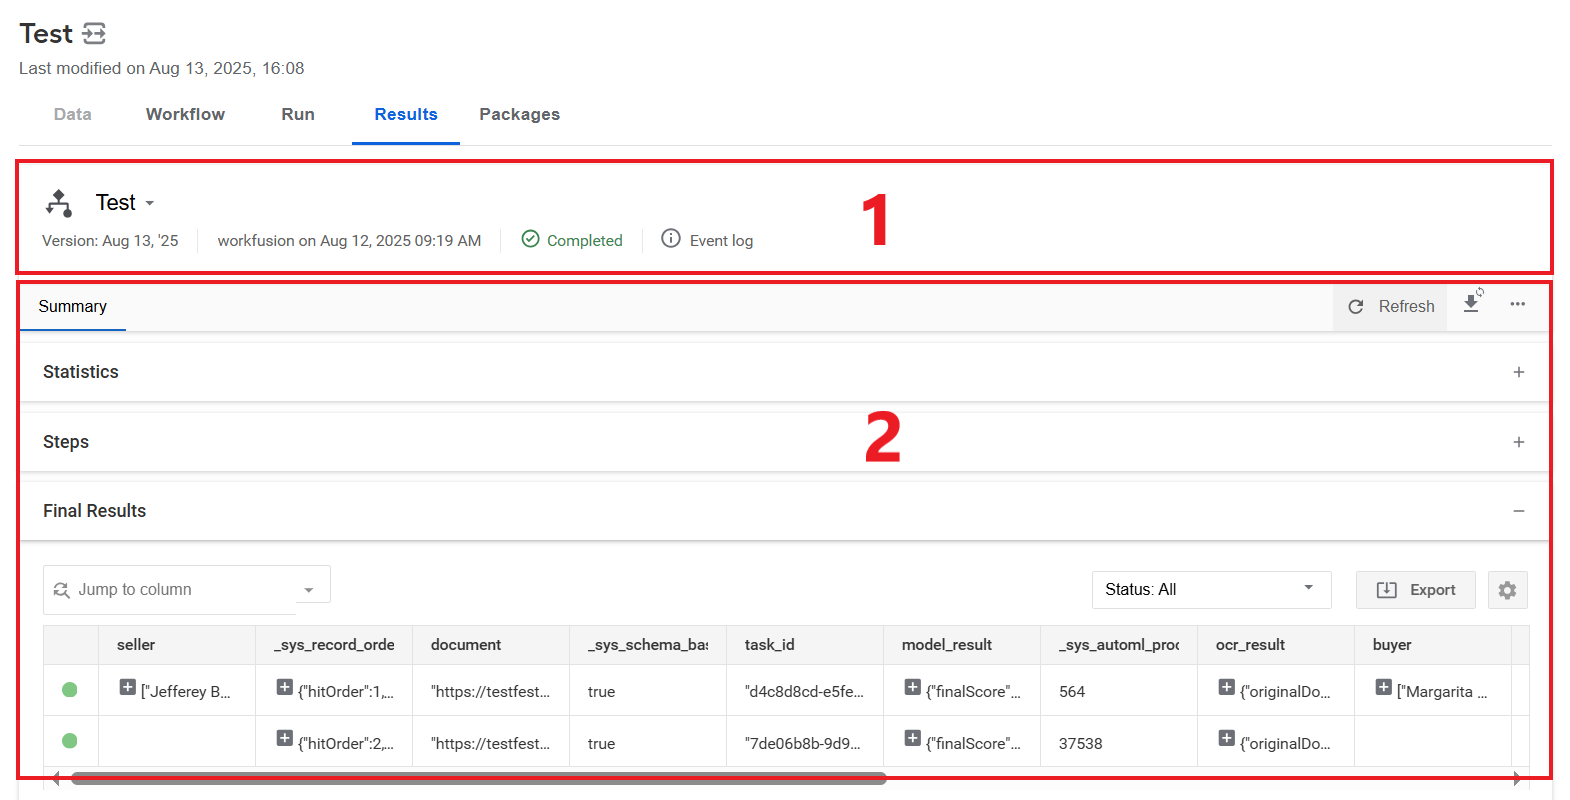The image size is (1570, 800).
Task: Click the _sys_automl_pro column header
Action: [x=1119, y=645]
